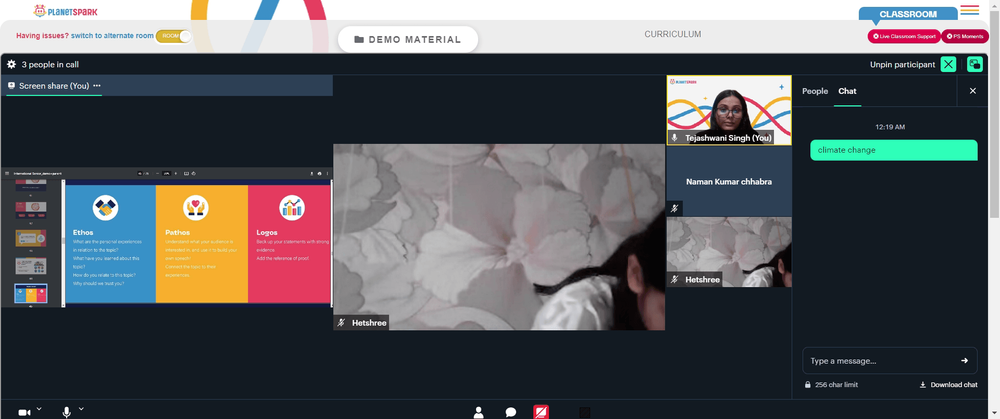Print from the PDF viewer toolbar
Screen dimensions: 1000x419
tap(319, 173)
